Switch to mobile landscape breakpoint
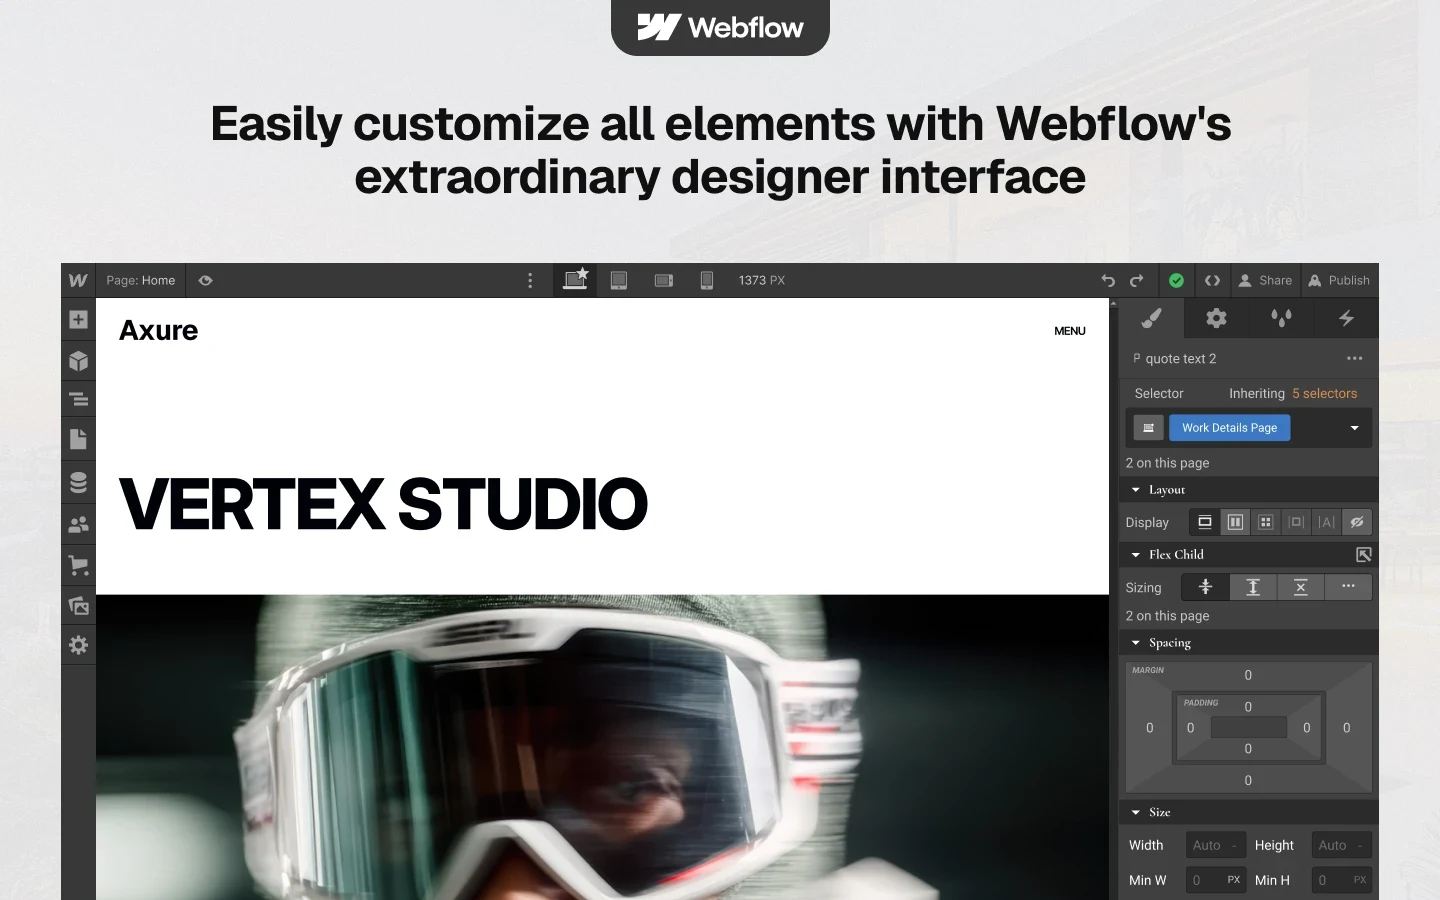Screen dimensions: 1440x900 (x=664, y=281)
